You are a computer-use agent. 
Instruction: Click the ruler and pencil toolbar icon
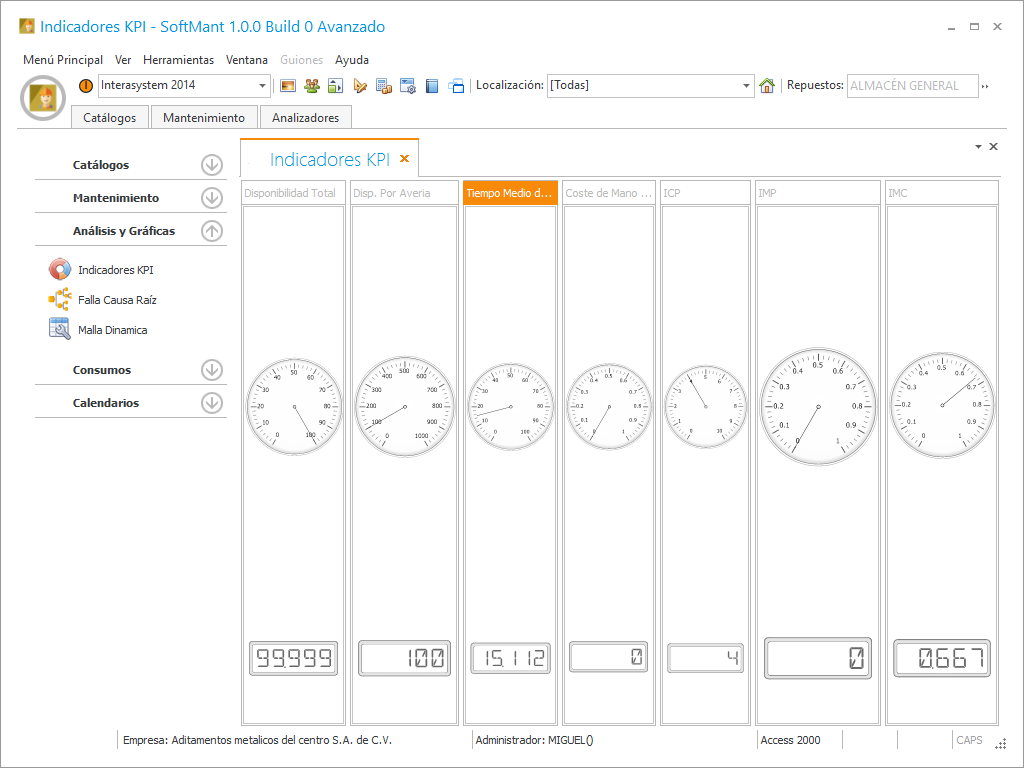[360, 86]
